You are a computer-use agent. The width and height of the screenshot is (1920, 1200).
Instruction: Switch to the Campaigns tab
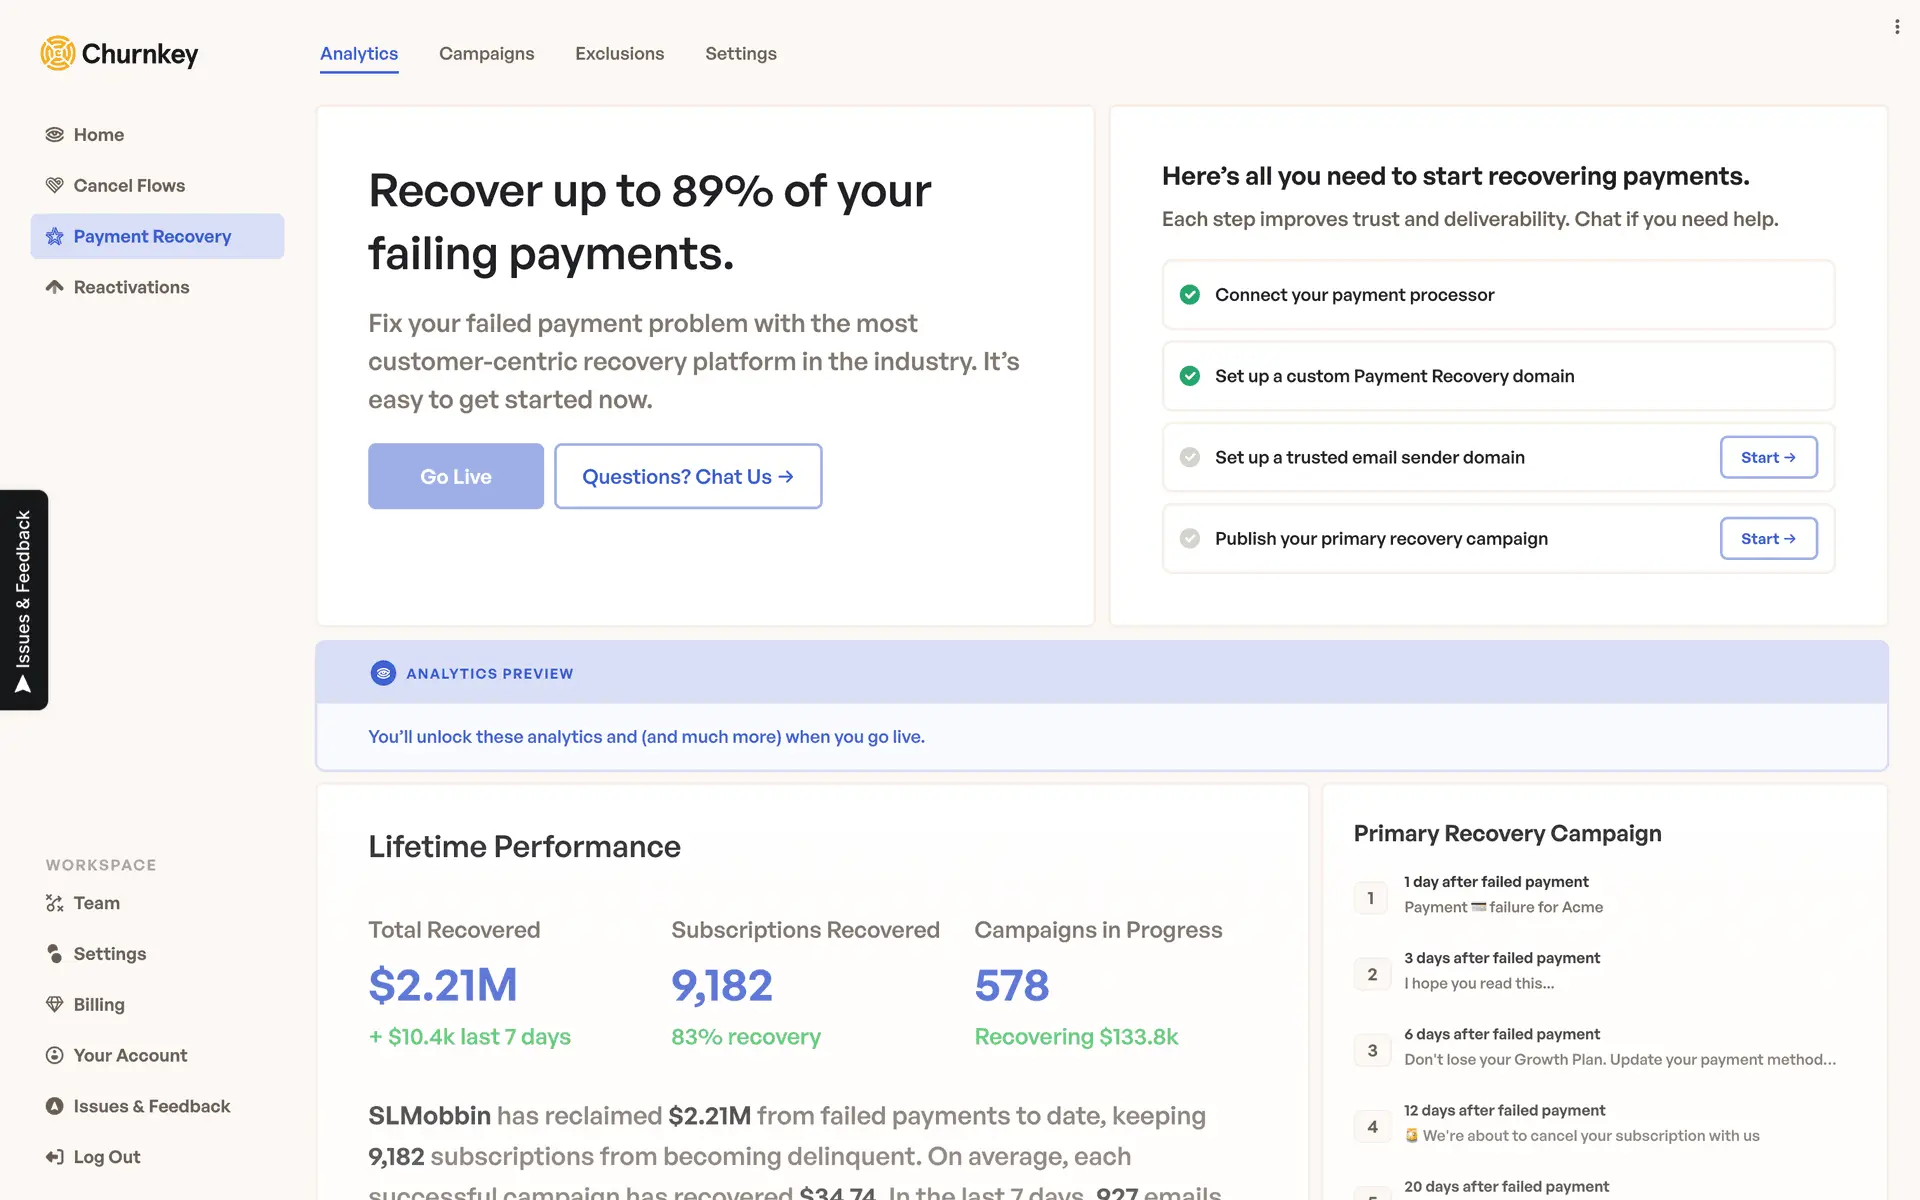coord(486,54)
